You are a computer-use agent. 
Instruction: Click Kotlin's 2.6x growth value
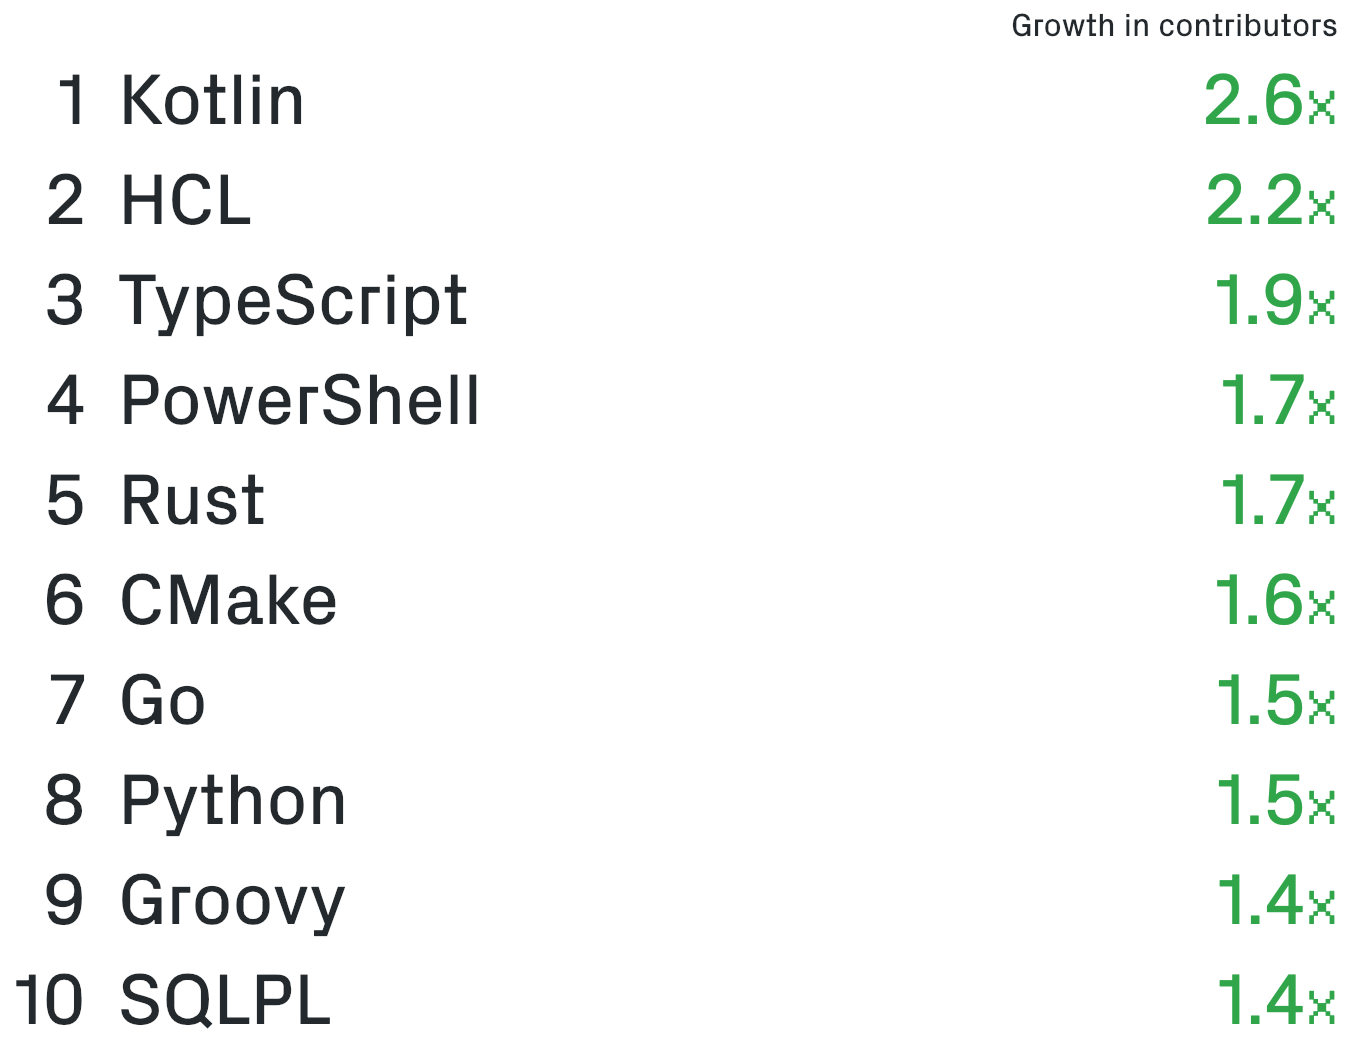coord(1269,101)
